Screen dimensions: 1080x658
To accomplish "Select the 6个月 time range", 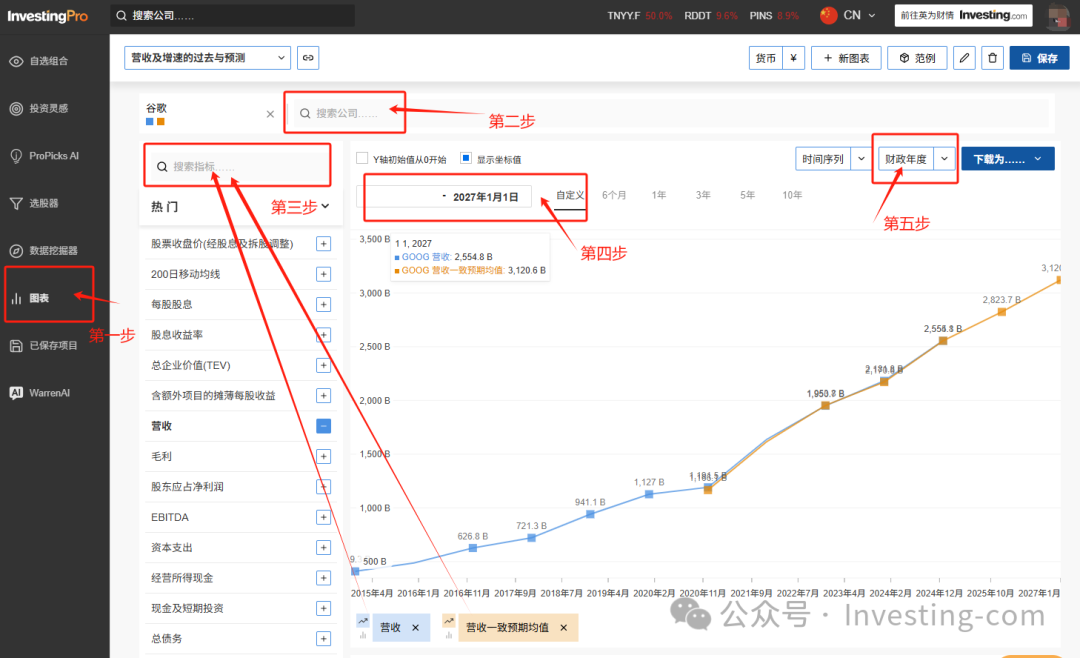I will point(614,196).
